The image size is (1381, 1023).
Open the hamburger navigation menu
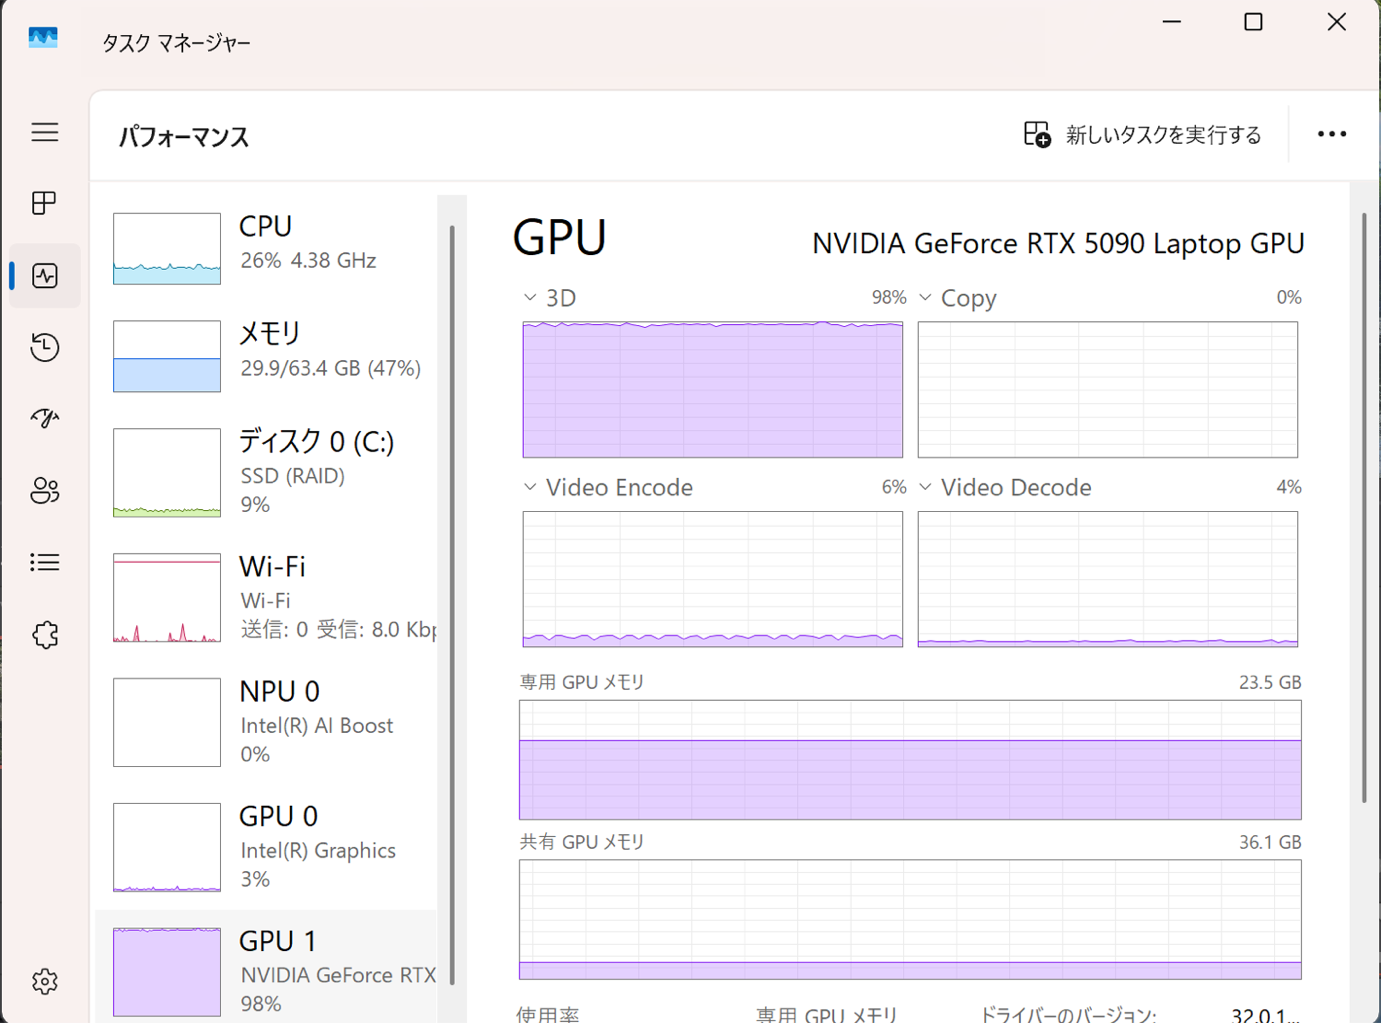45,132
